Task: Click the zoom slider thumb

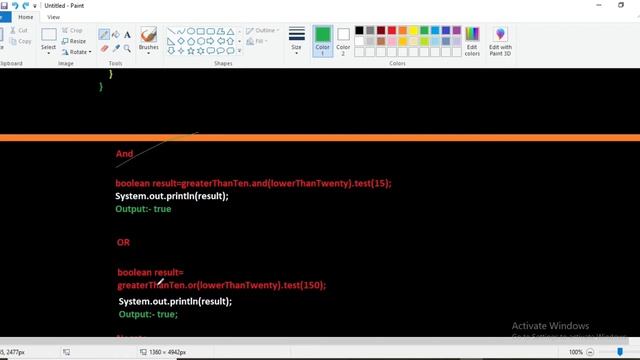Action: coord(620,351)
